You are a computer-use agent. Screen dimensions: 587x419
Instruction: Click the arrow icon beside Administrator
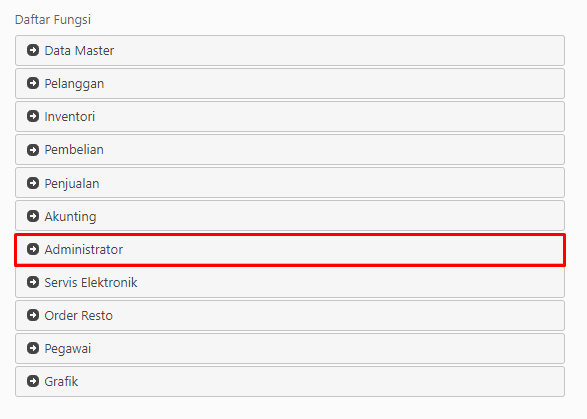pyautogui.click(x=33, y=249)
